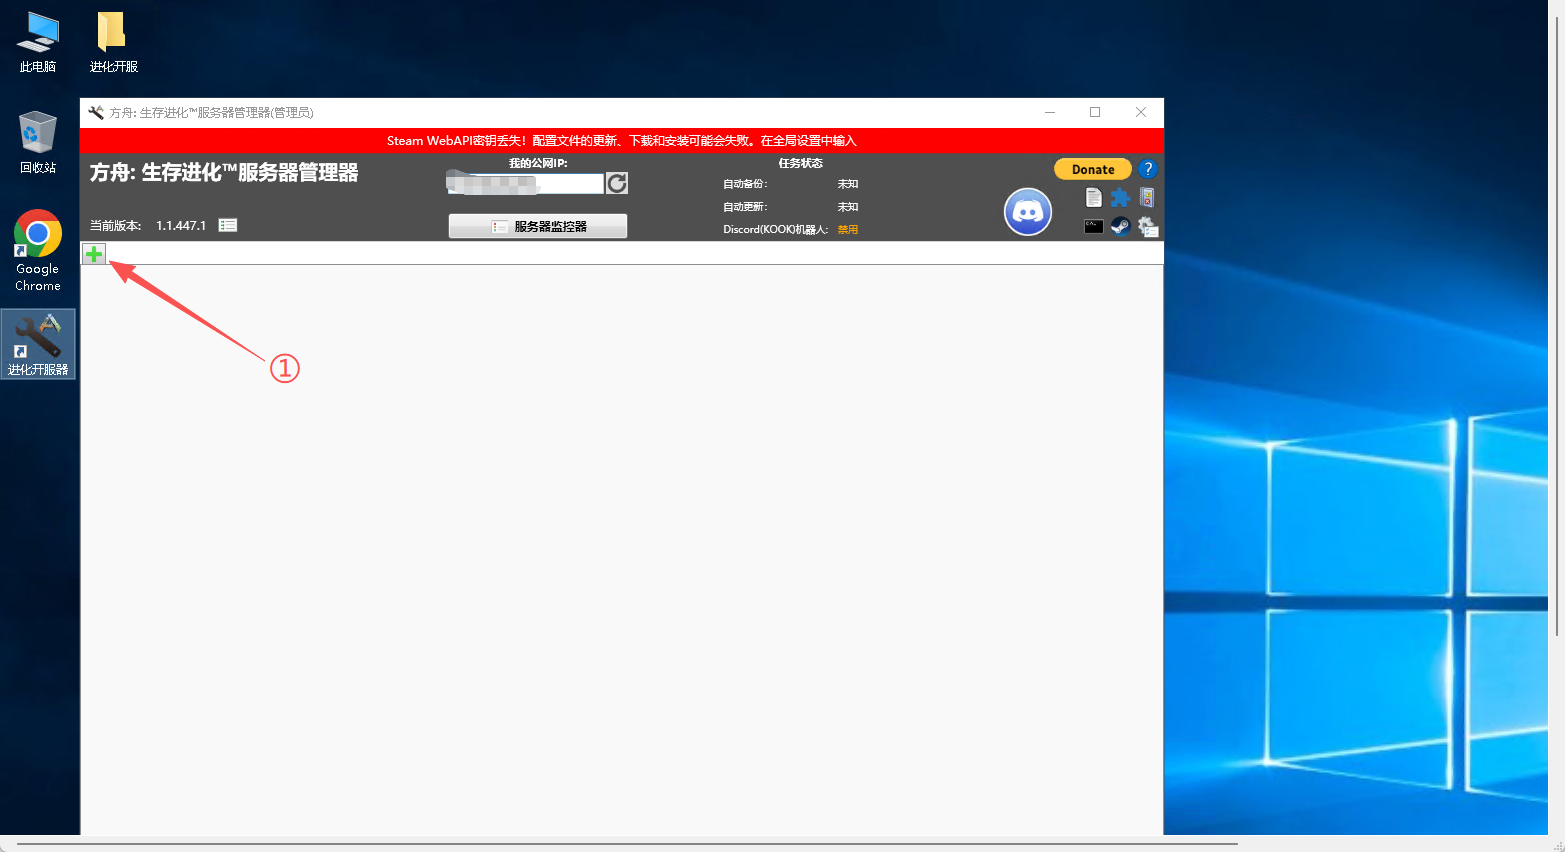
Task: Select the 此电脑 desktop icon
Action: 38,43
